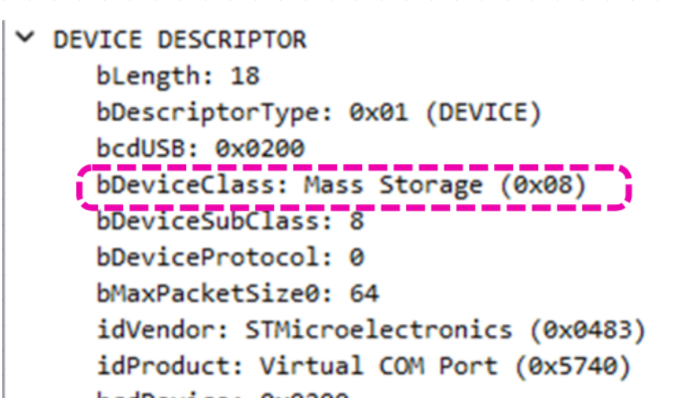Click the value 64 of bMaxPacketSize0
Image resolution: width=677 pixels, height=398 pixels.
point(364,294)
